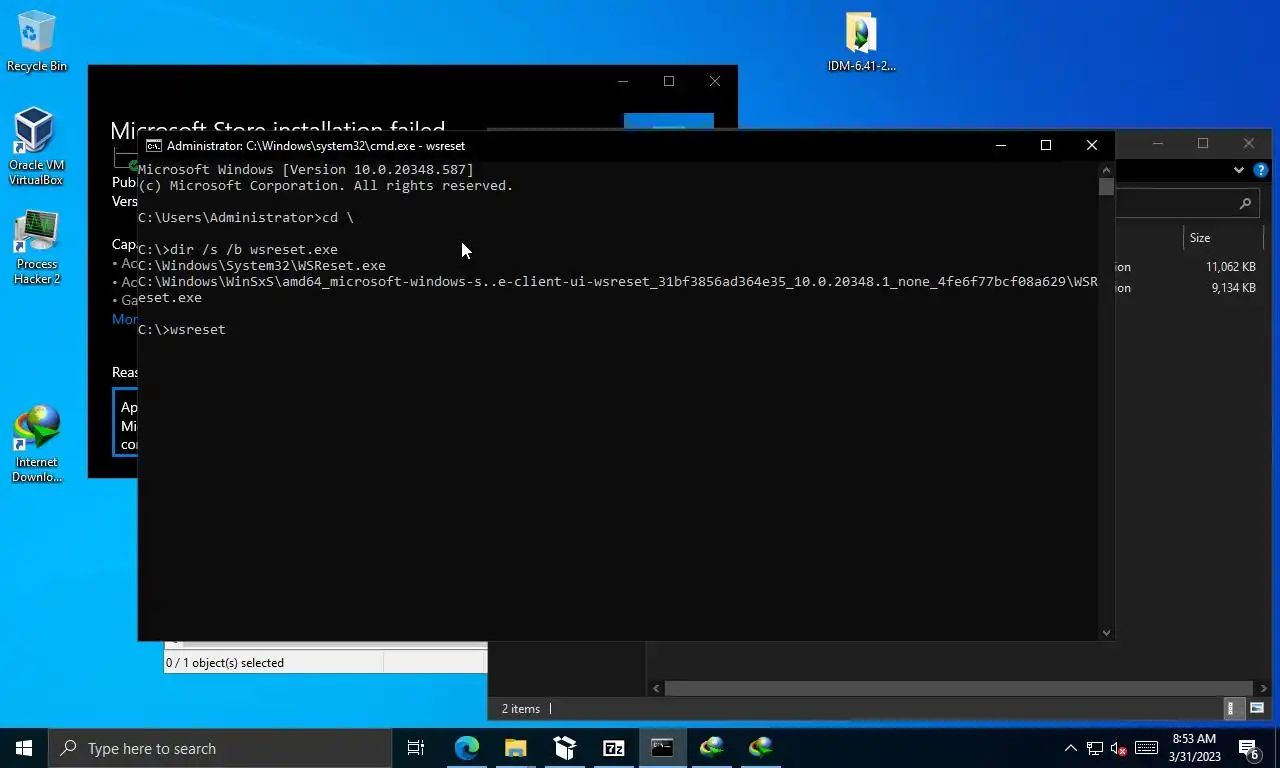Click the '0 / 1 object(s) selected' status text
This screenshot has width=1280, height=768.
(x=225, y=662)
